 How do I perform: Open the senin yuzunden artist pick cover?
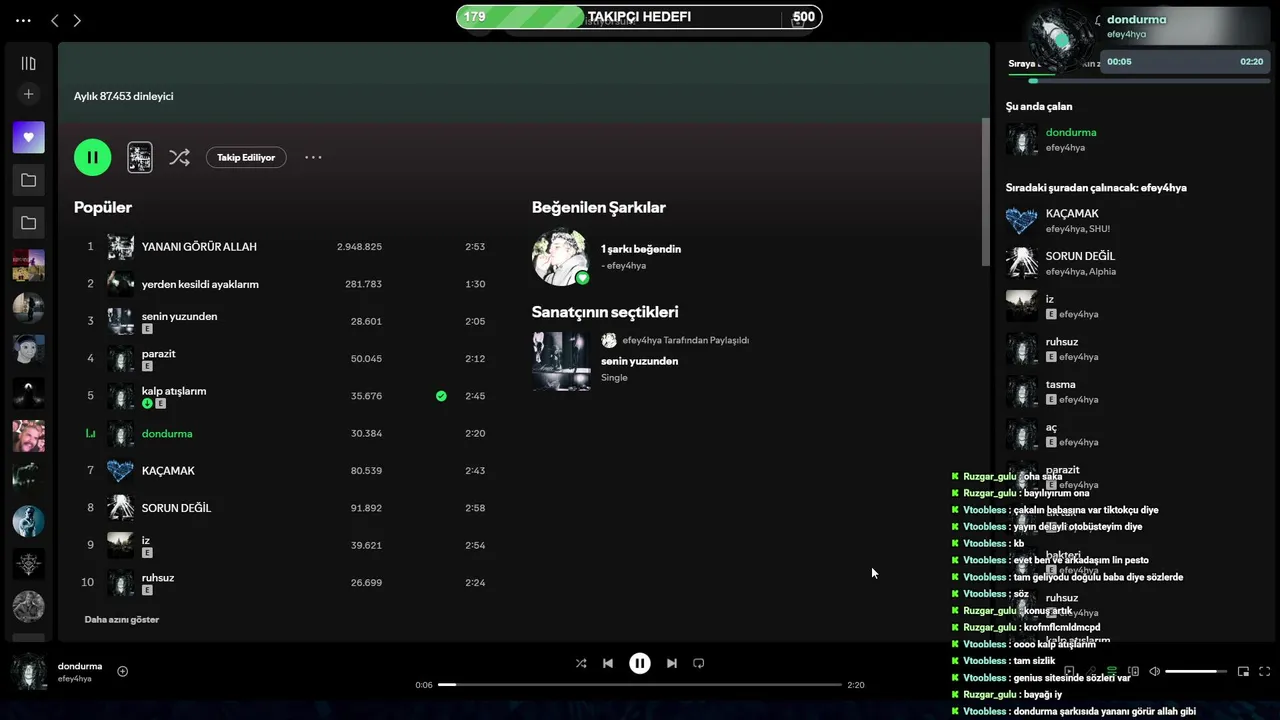(561, 361)
